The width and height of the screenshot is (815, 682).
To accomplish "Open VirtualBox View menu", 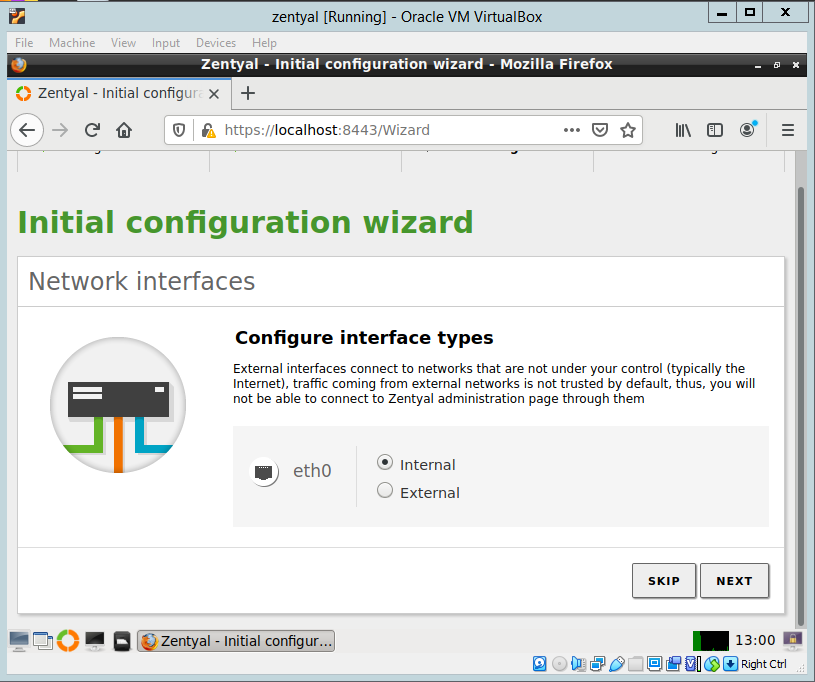I will [123, 43].
